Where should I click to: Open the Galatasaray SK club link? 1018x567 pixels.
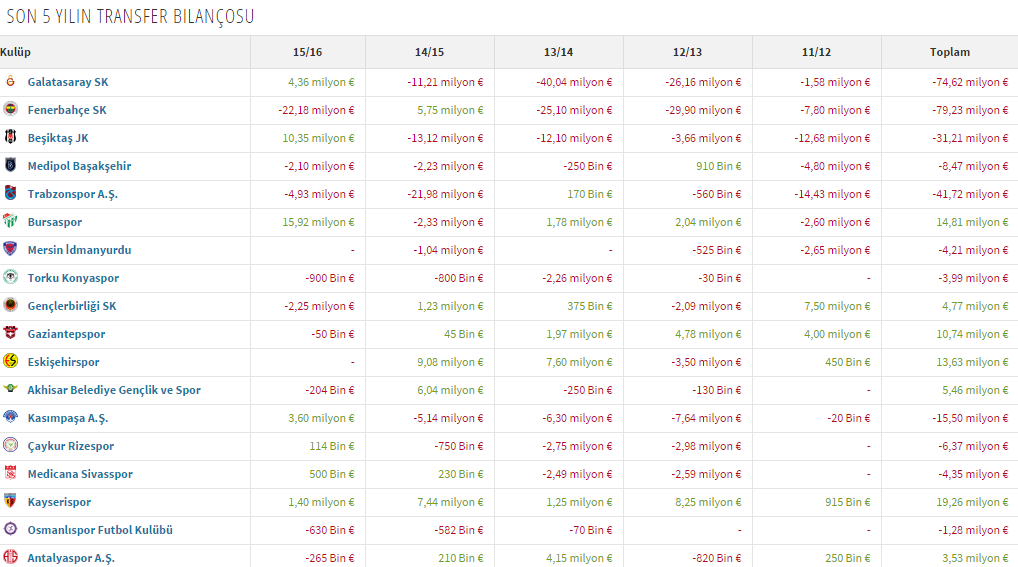pos(68,82)
